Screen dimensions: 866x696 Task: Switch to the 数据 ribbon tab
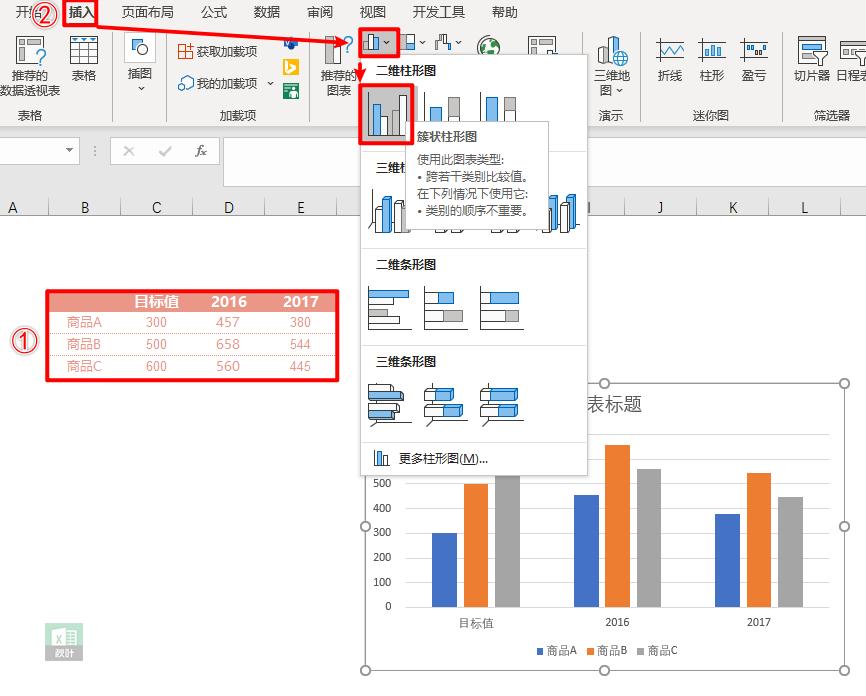266,12
